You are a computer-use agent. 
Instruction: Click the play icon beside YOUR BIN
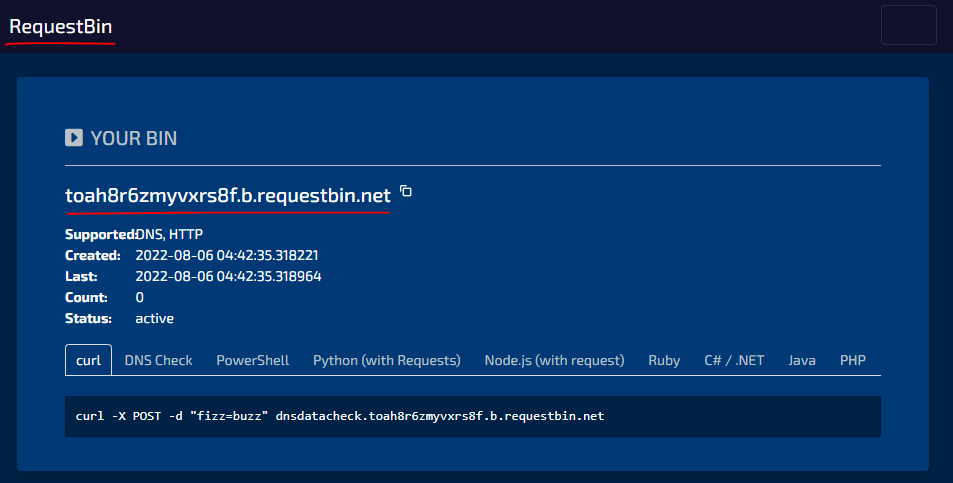click(74, 138)
